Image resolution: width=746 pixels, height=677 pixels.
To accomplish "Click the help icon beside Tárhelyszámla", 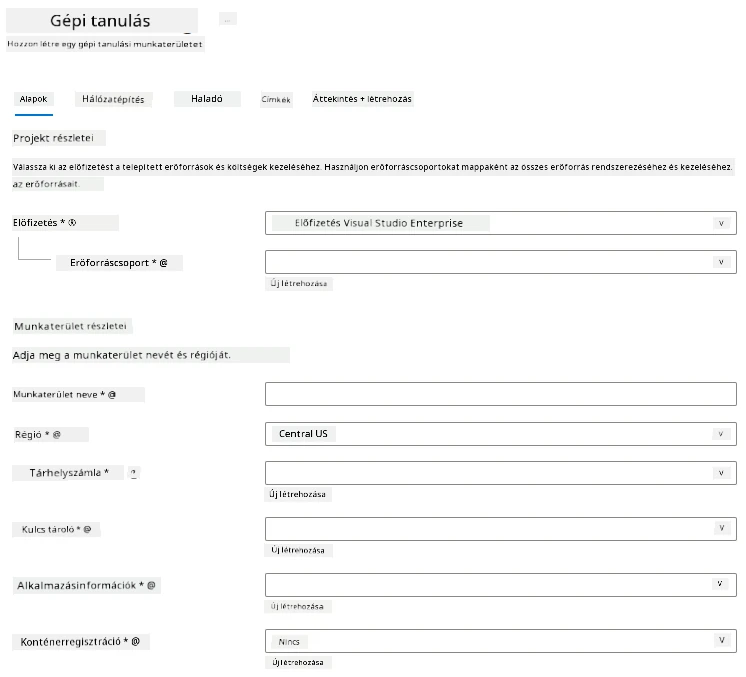I will coord(134,473).
